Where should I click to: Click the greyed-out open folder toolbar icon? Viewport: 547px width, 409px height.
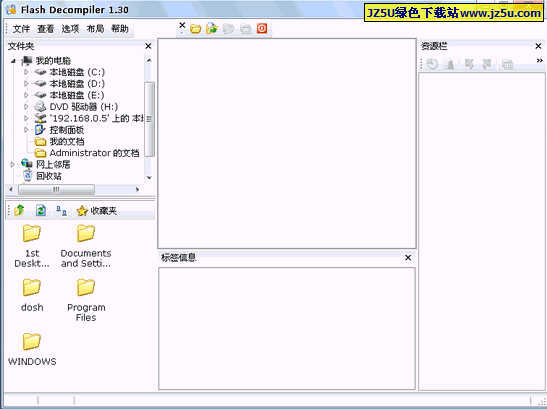coord(228,29)
